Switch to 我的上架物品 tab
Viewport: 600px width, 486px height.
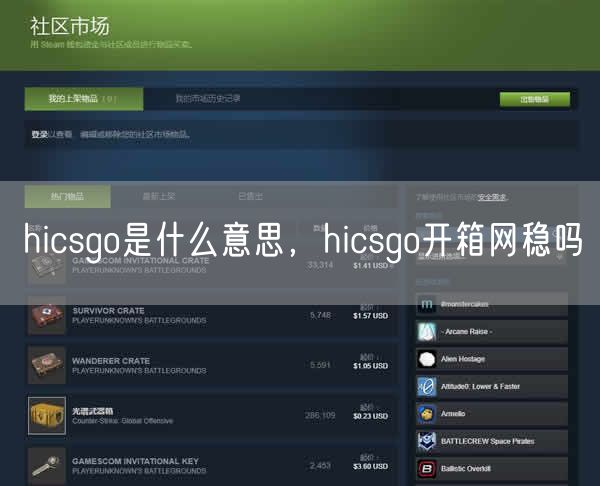(84, 99)
